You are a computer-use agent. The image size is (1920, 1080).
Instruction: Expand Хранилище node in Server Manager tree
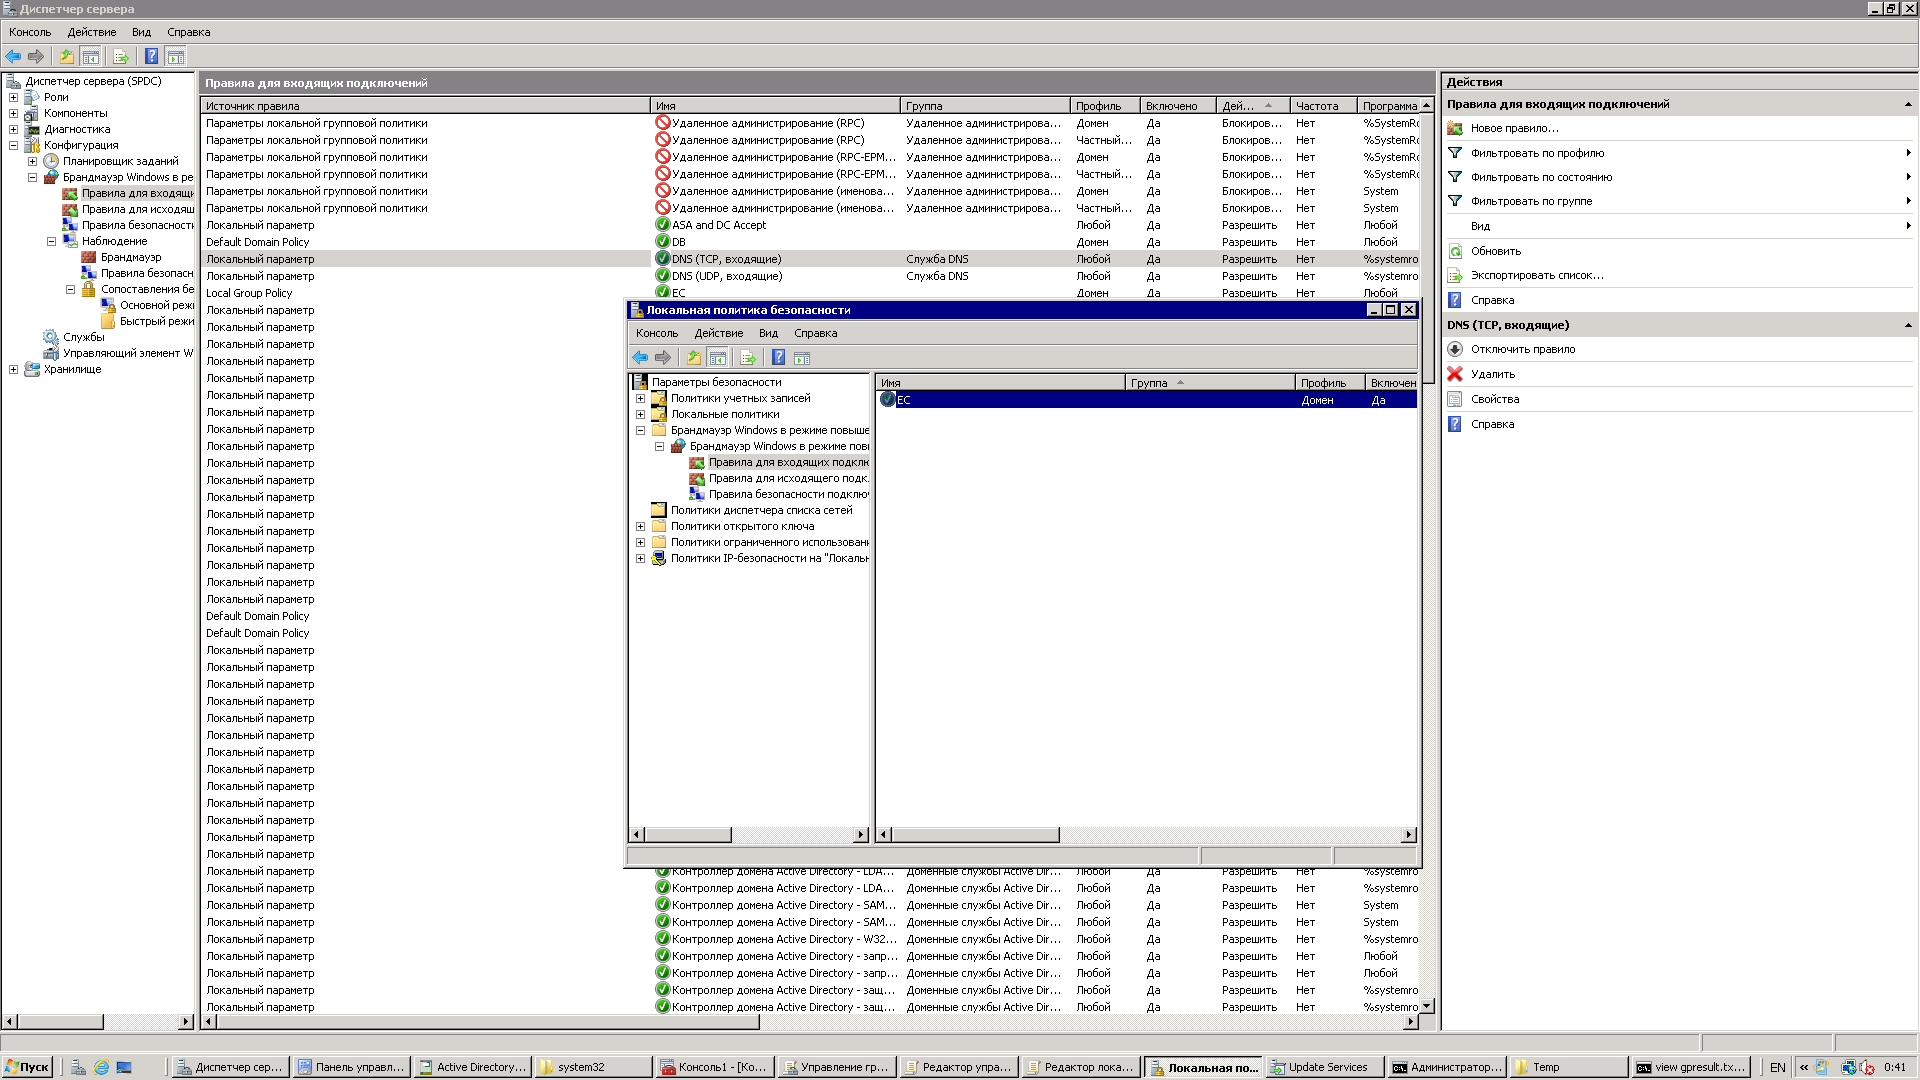(x=13, y=369)
